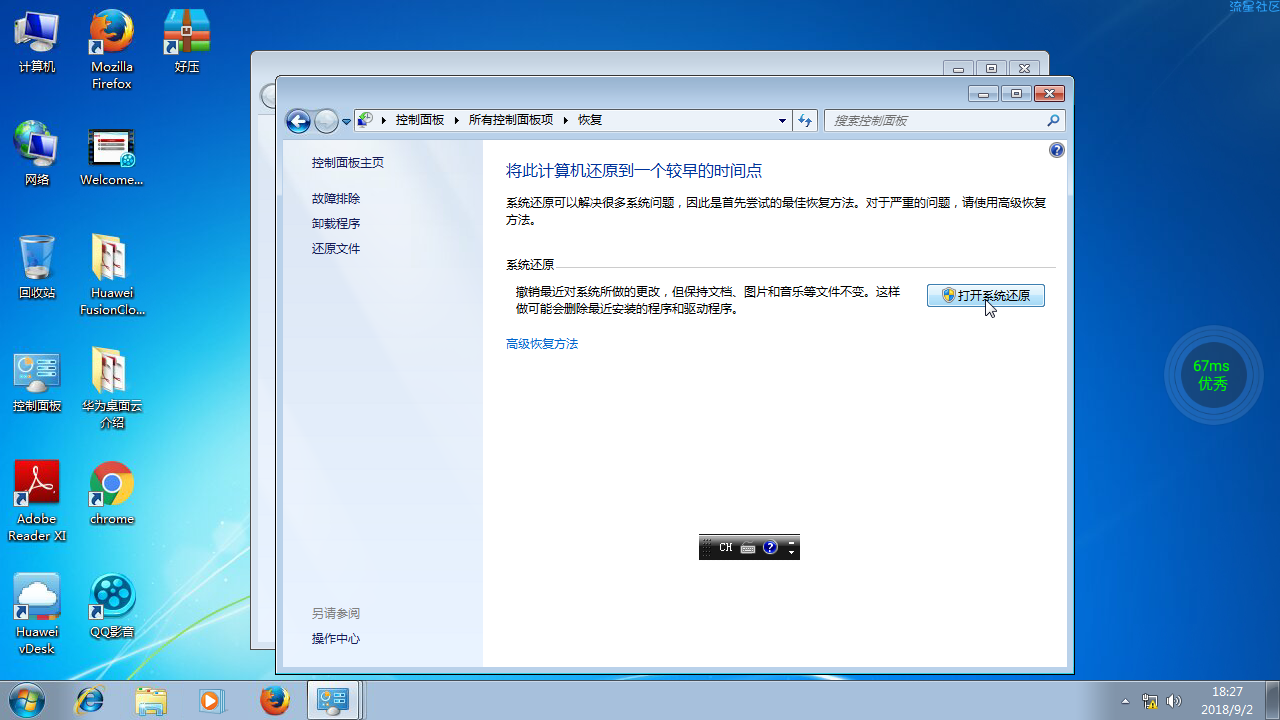Open Internet Explorer in taskbar
Image resolution: width=1280 pixels, height=720 pixels.
[x=89, y=700]
